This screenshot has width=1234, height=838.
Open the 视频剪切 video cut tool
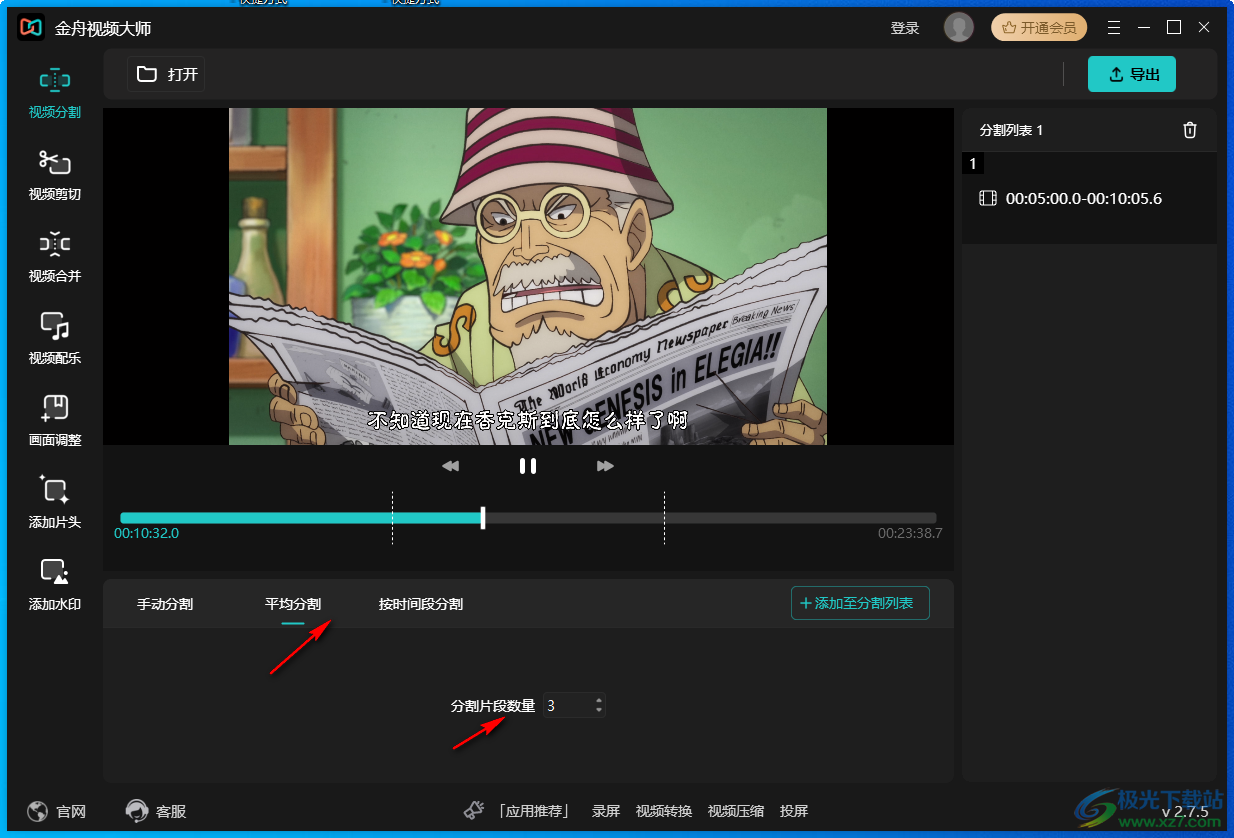pyautogui.click(x=54, y=176)
